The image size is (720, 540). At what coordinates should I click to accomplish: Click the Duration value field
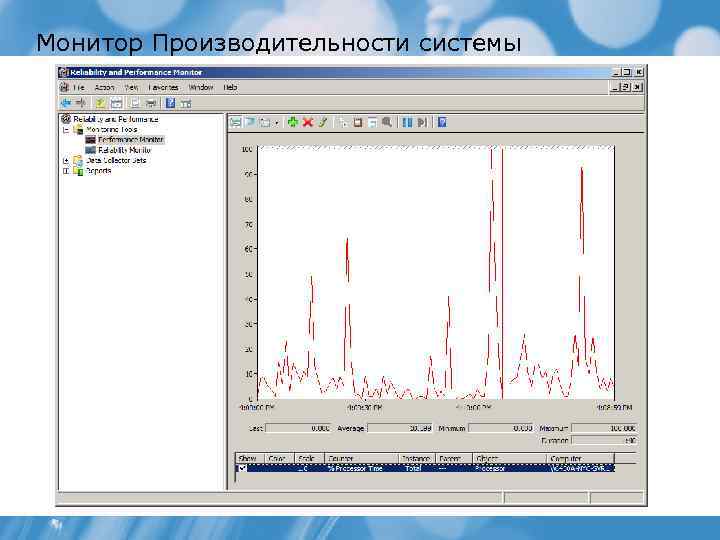pos(604,440)
